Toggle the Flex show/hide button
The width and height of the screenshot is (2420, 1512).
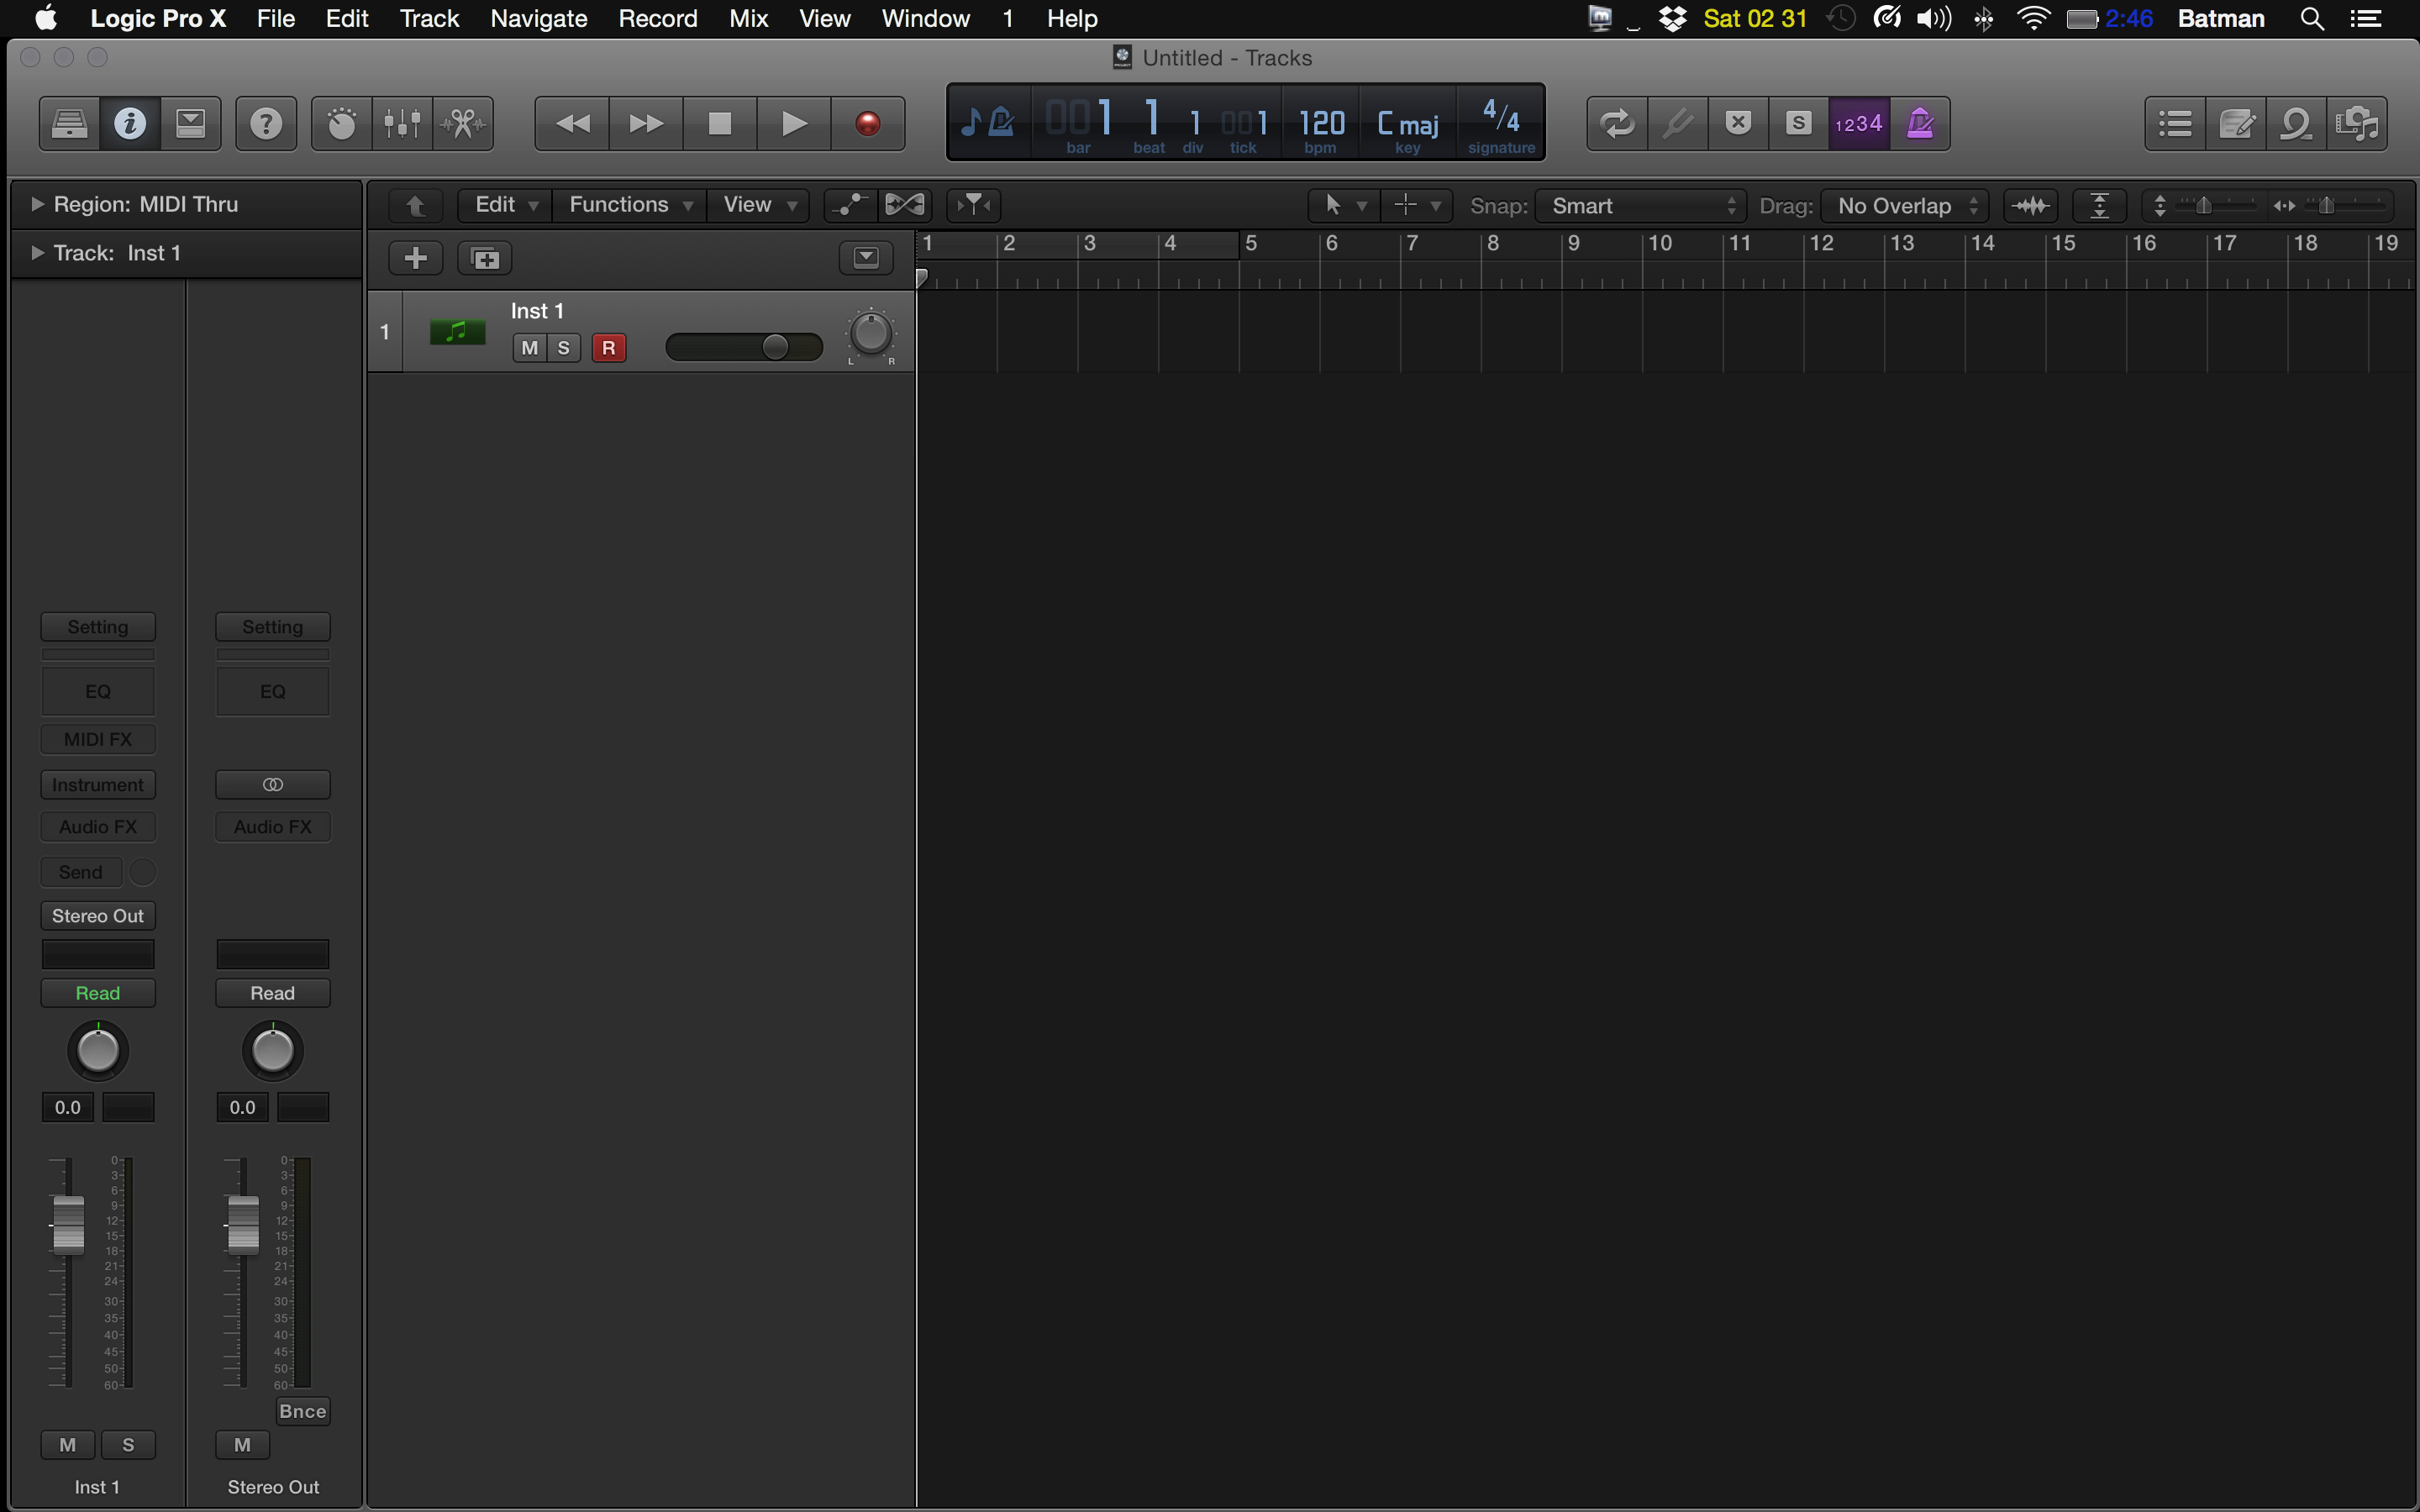pos(905,206)
